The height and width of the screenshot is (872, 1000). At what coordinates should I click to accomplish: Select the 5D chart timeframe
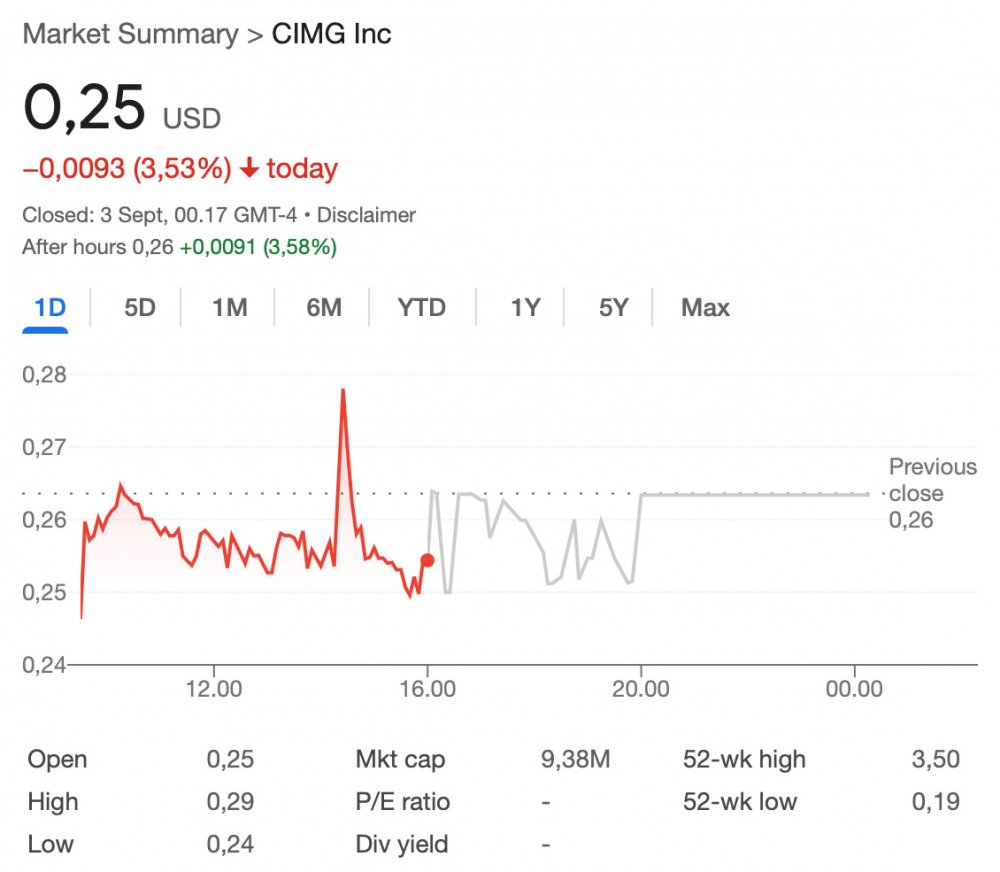coord(137,308)
